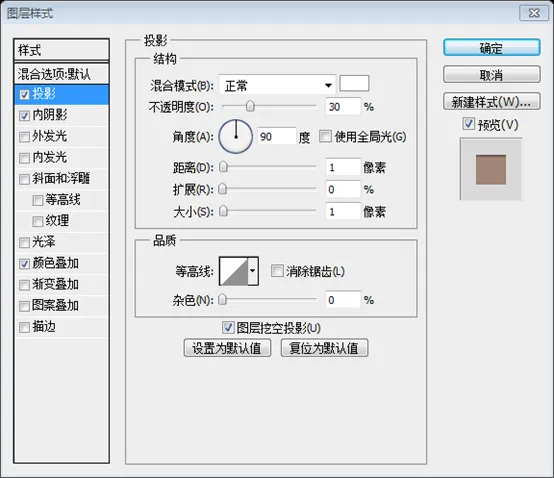
Task: Uncheck the 颜色叠加 checkbox
Action: [x=24, y=264]
